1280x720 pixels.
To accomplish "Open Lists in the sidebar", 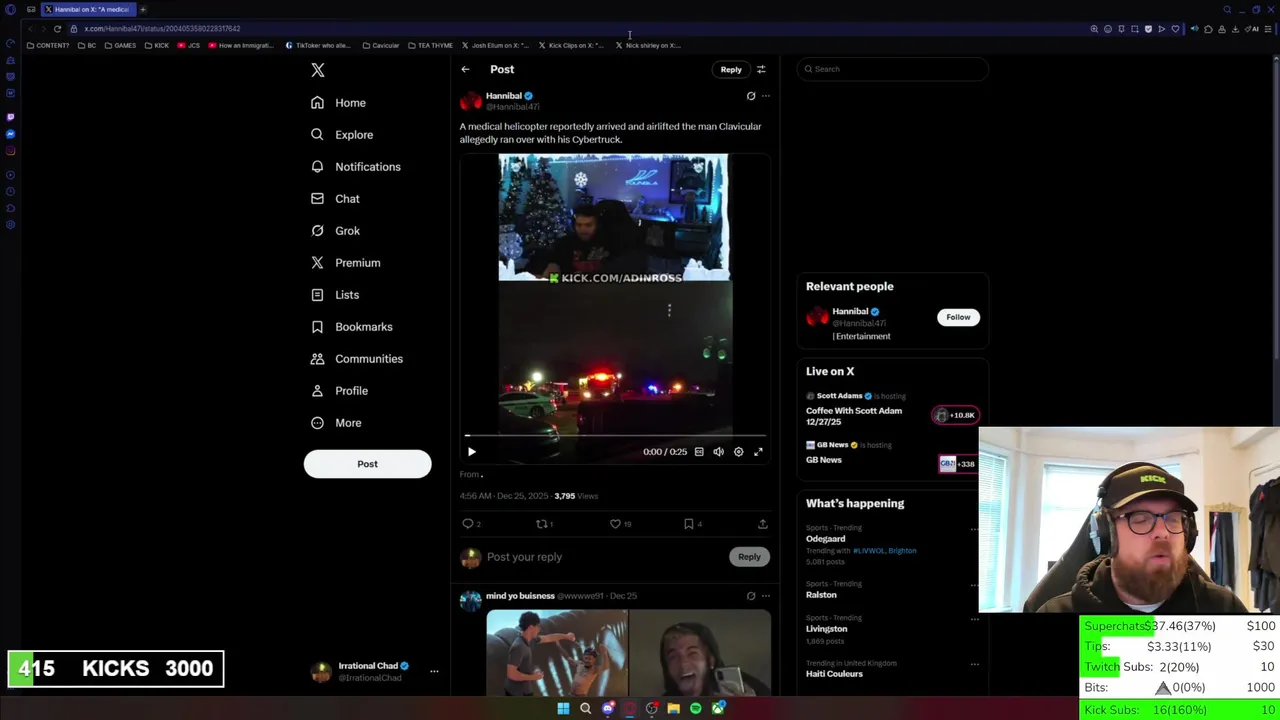I will coord(335,295).
